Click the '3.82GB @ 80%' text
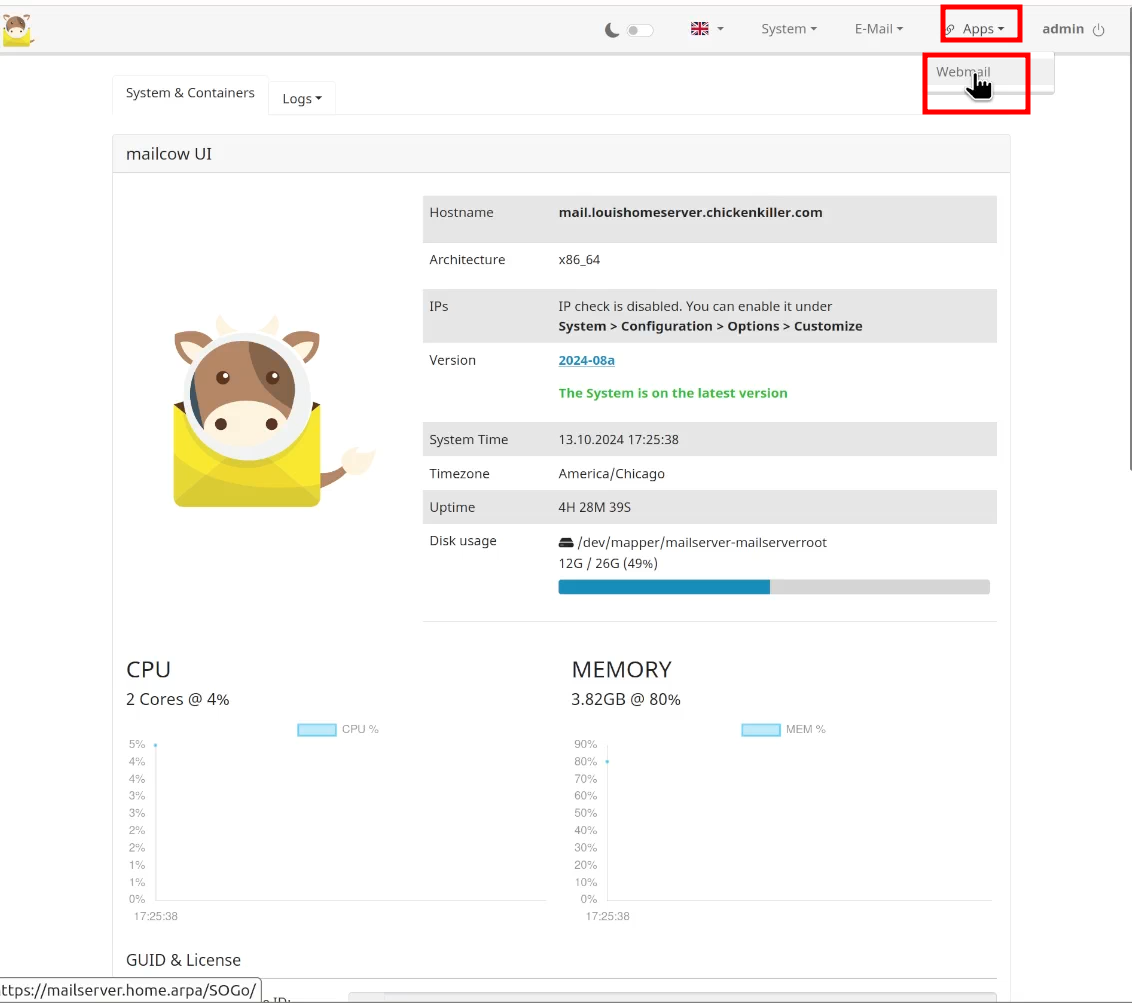1132x1003 pixels. [x=626, y=700]
